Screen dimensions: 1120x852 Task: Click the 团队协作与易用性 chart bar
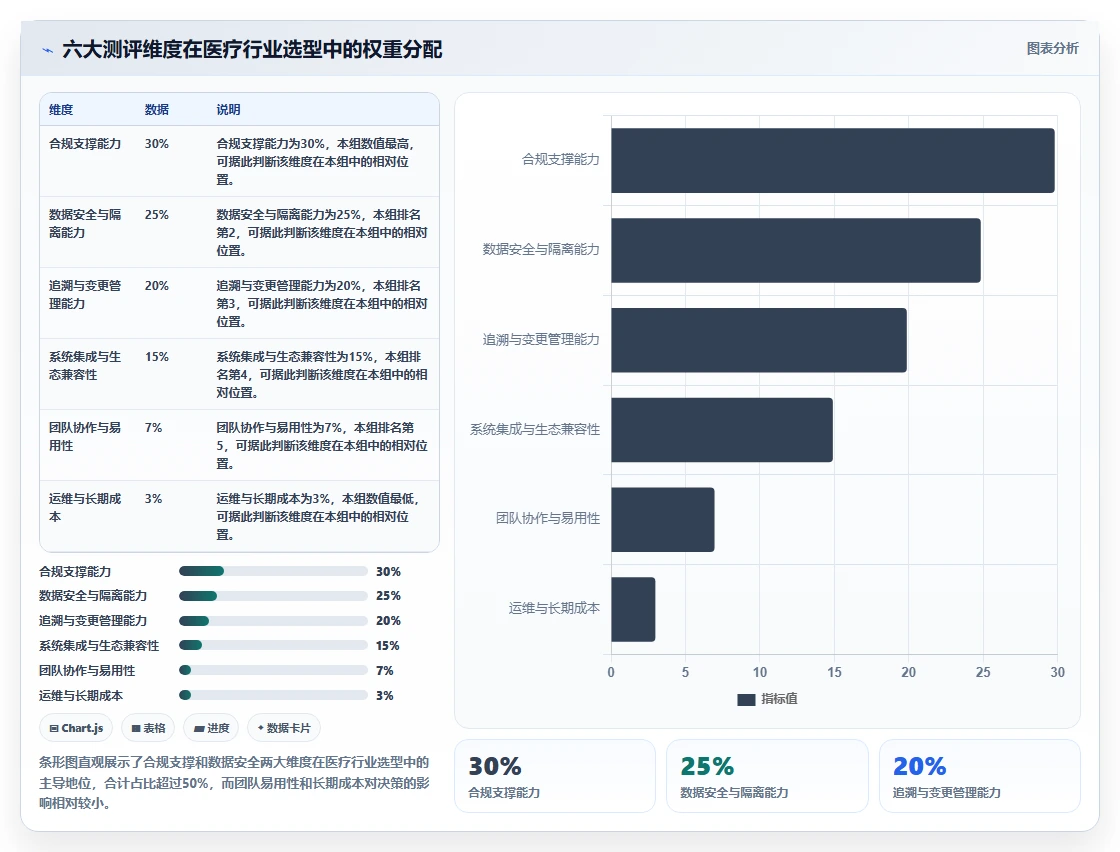[x=663, y=520]
